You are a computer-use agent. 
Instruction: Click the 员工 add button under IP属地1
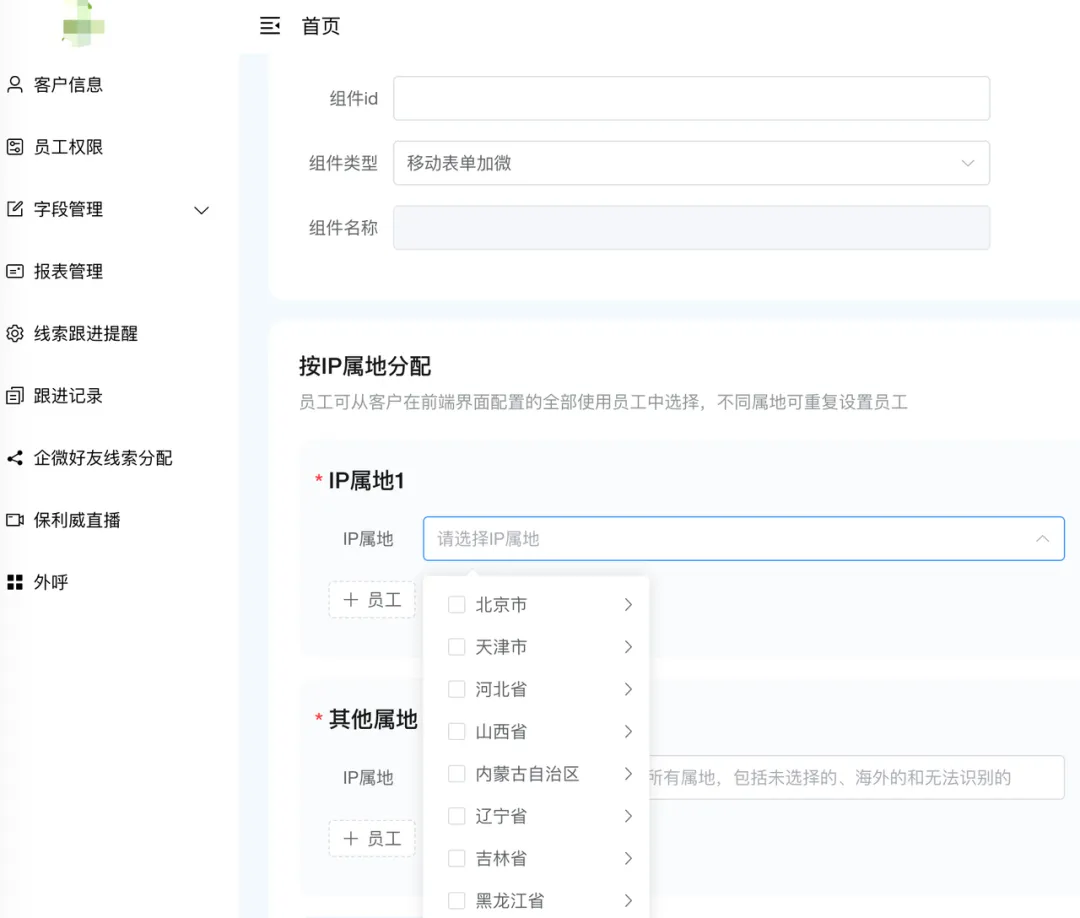tap(372, 600)
